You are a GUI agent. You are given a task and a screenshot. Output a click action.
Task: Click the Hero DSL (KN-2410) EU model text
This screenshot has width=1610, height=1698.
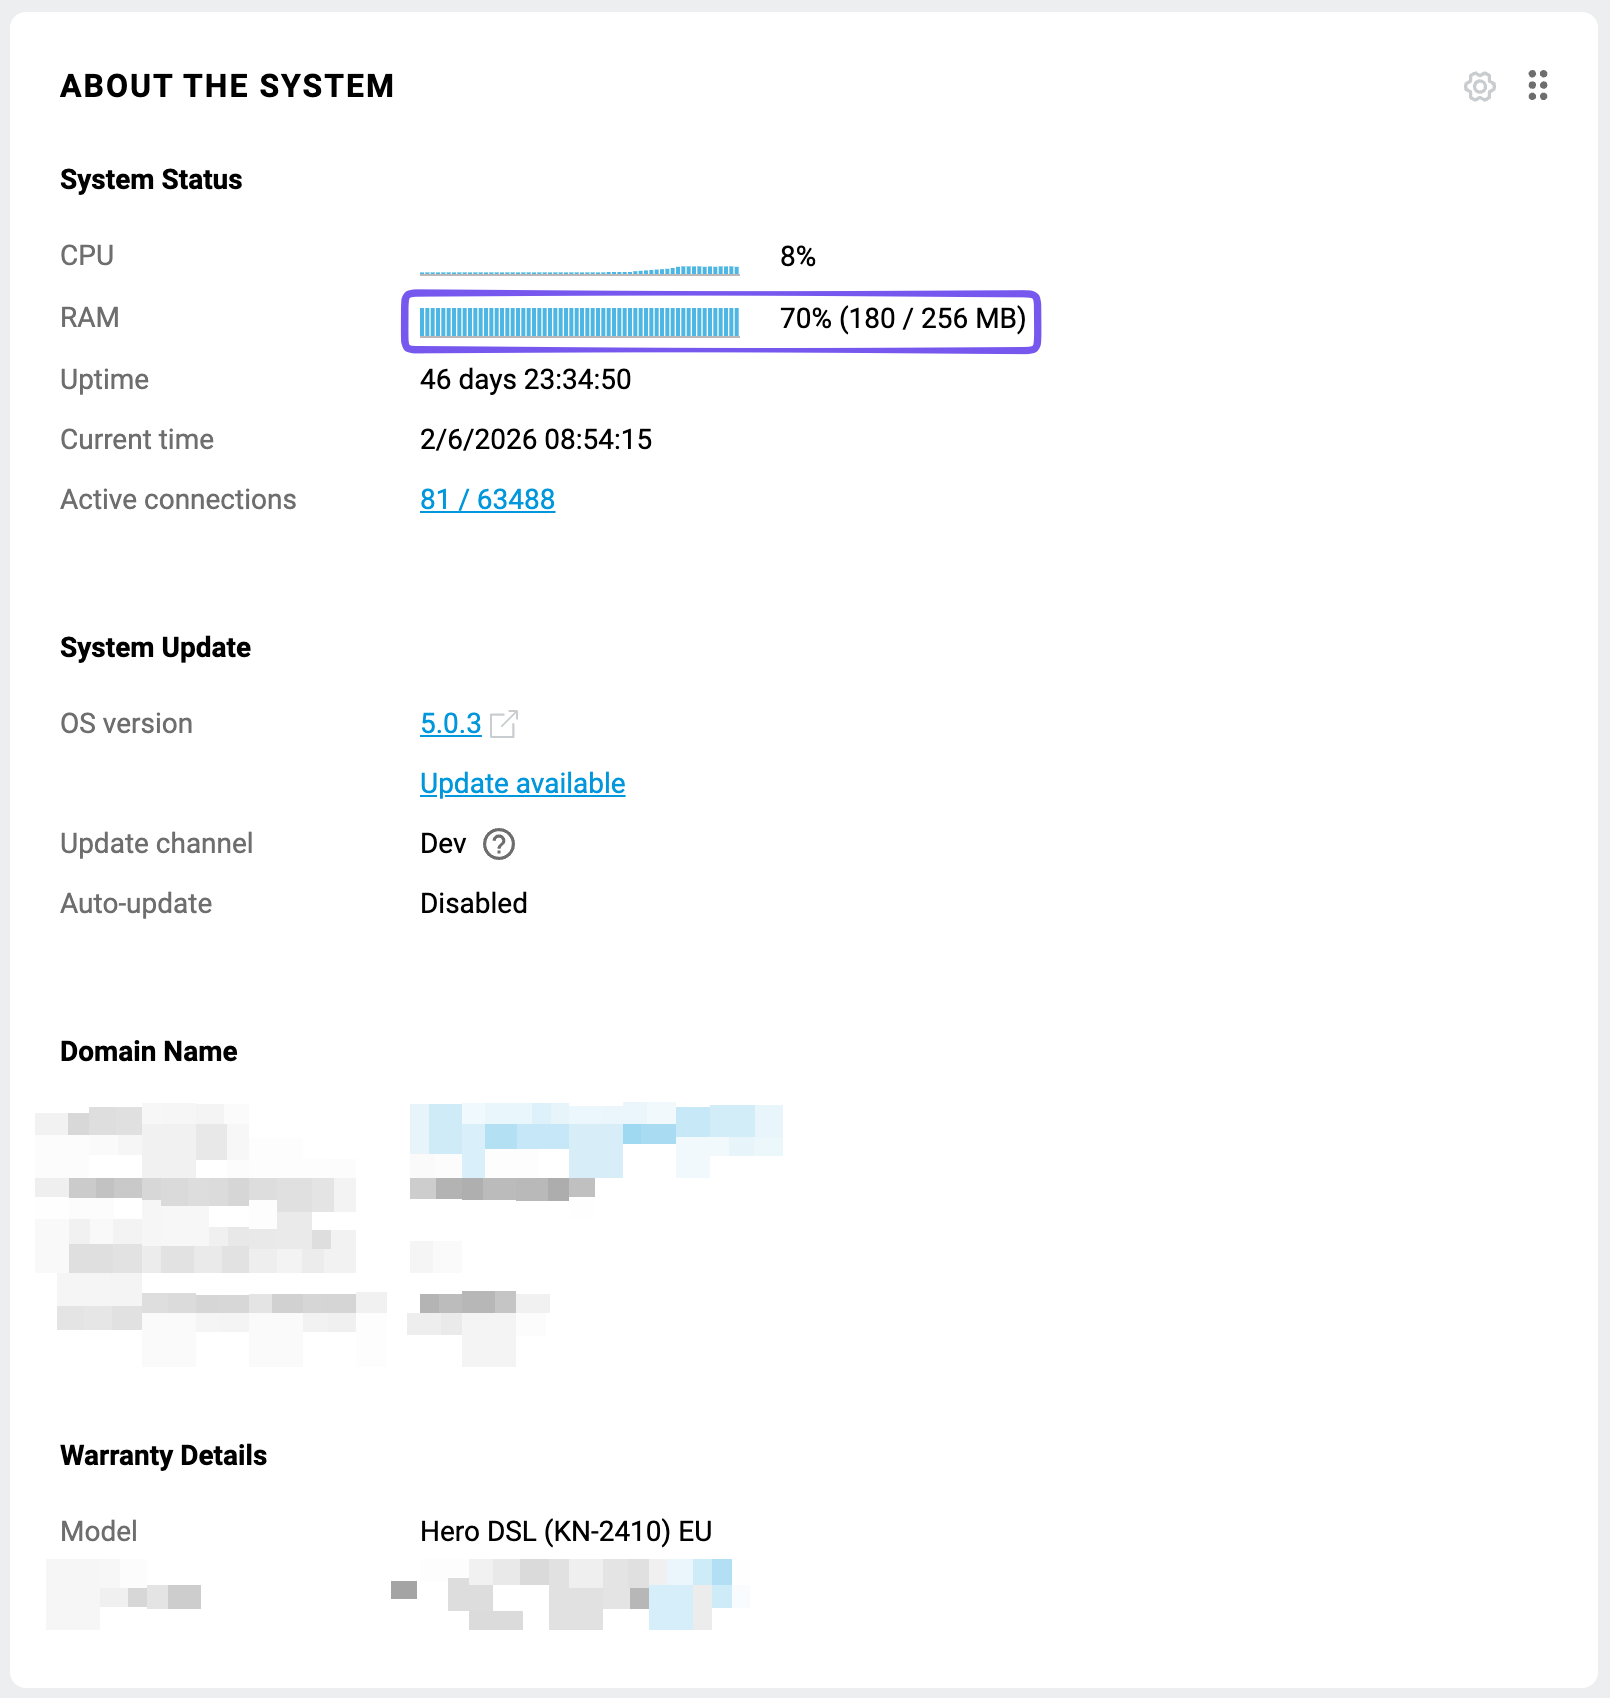[565, 1531]
